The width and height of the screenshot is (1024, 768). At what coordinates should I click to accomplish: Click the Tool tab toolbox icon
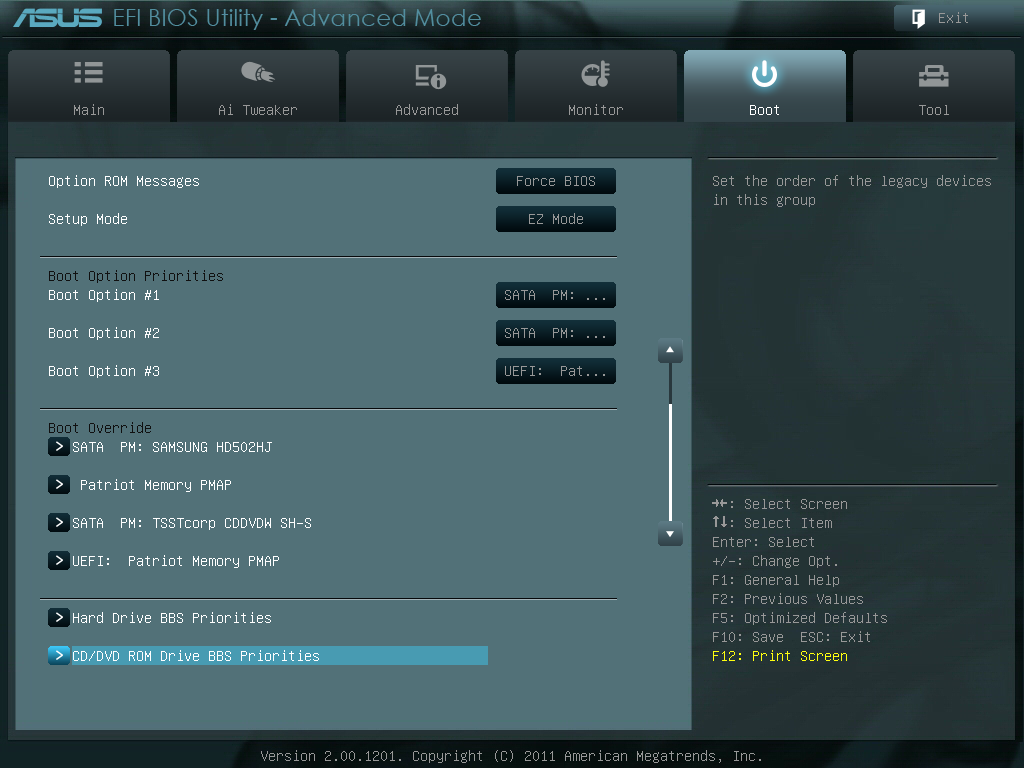[x=934, y=76]
